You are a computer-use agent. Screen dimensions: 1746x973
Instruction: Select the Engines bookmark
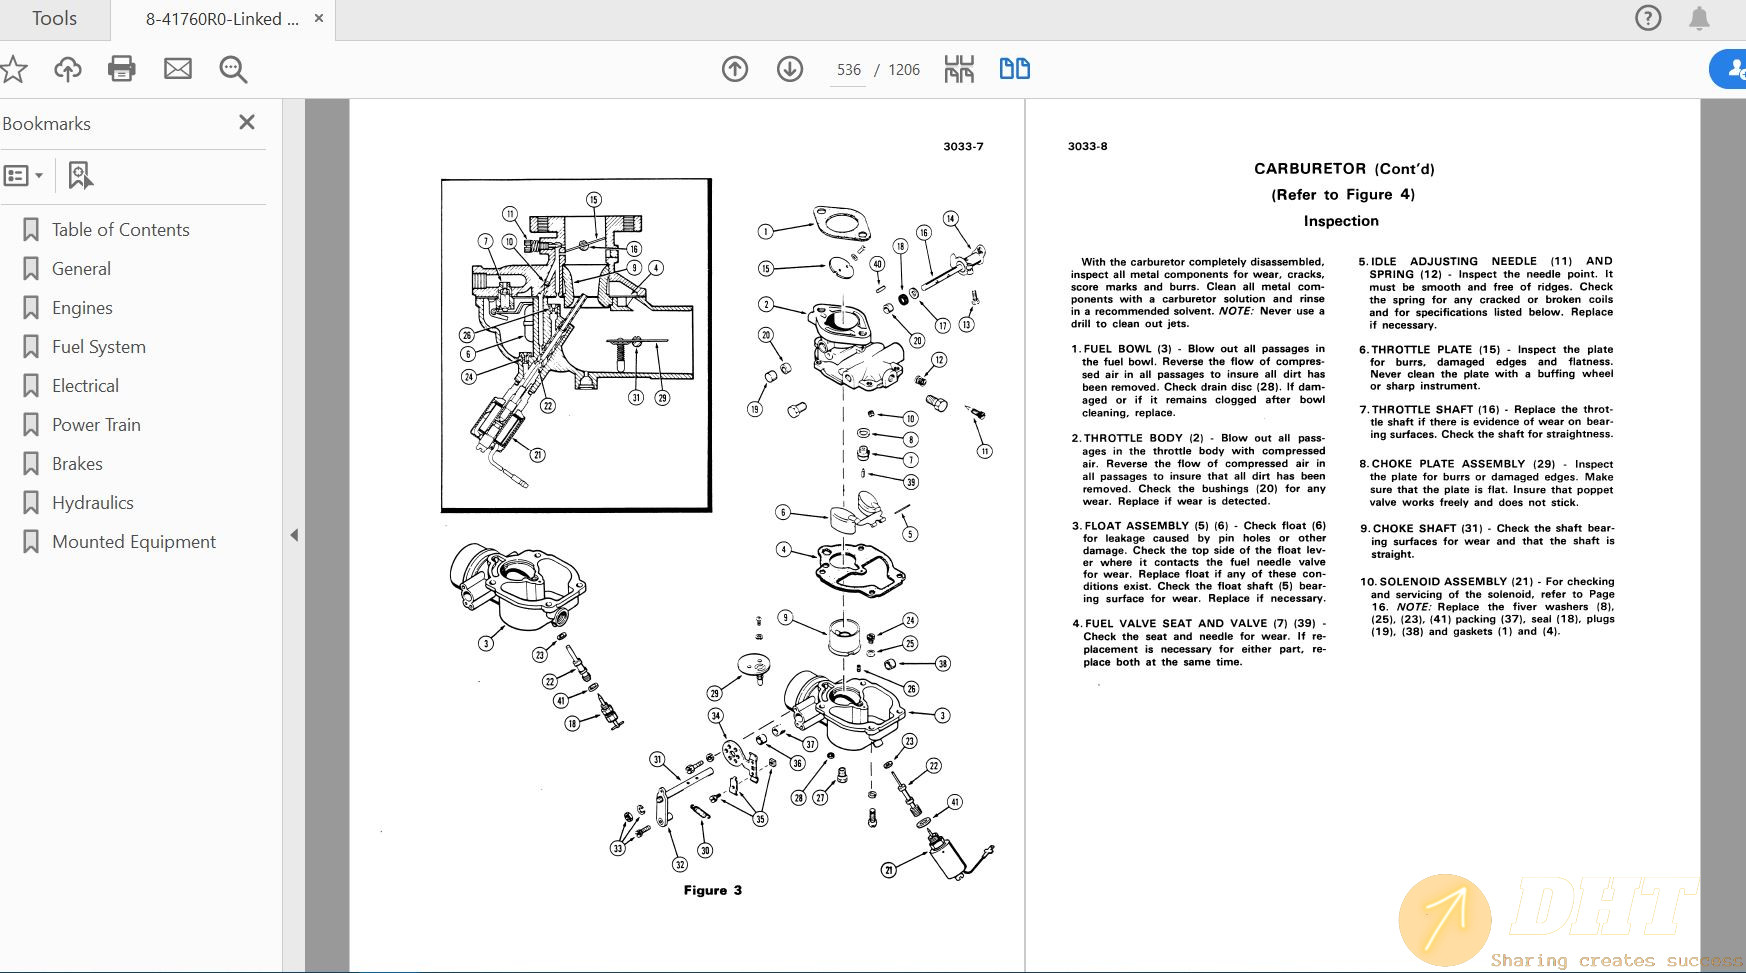pyautogui.click(x=82, y=307)
